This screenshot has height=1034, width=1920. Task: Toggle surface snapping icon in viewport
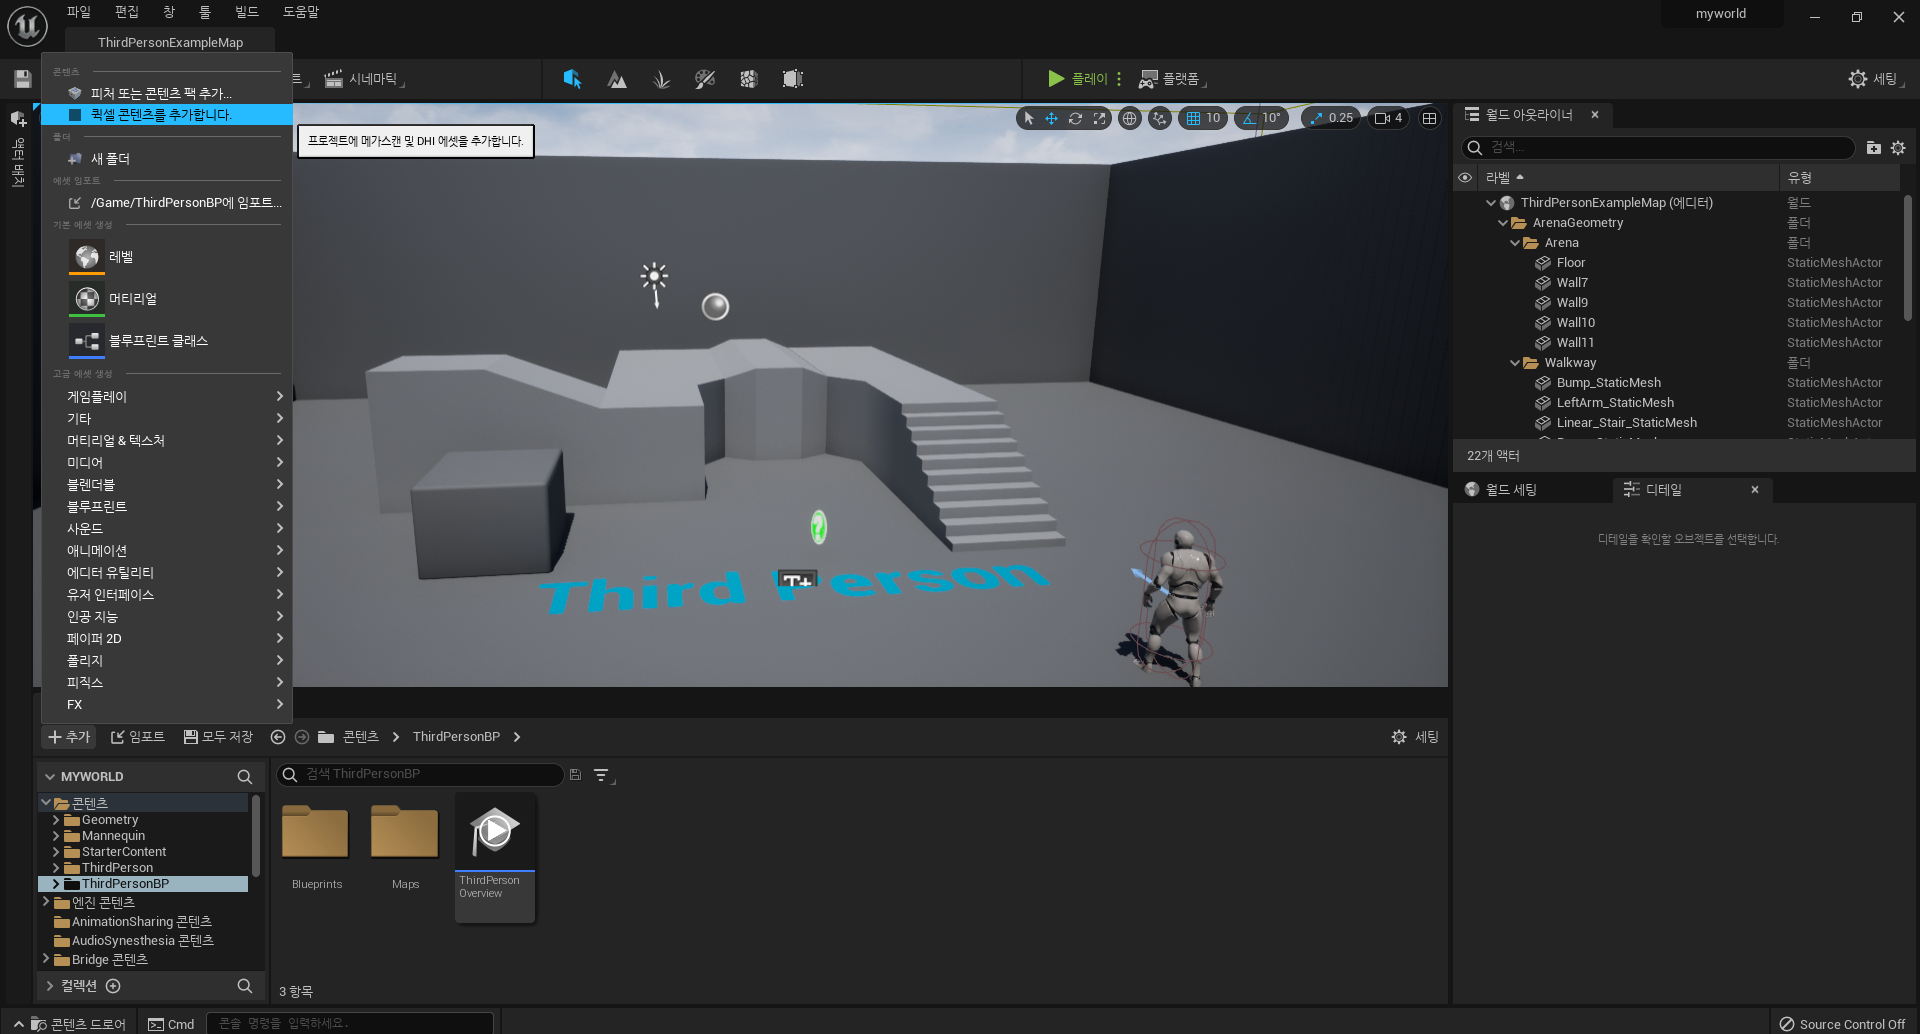1159,118
